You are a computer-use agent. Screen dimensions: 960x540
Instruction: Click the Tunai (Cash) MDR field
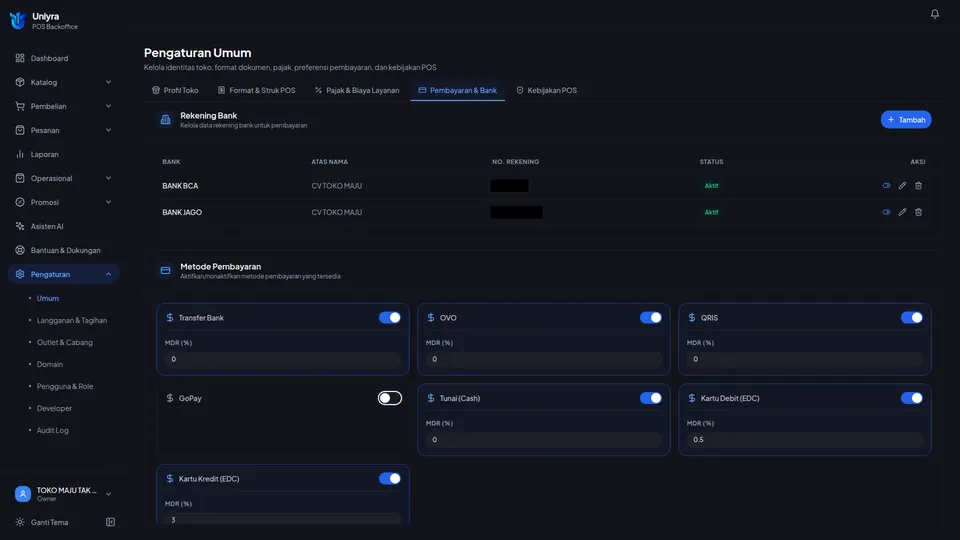pyautogui.click(x=544, y=440)
